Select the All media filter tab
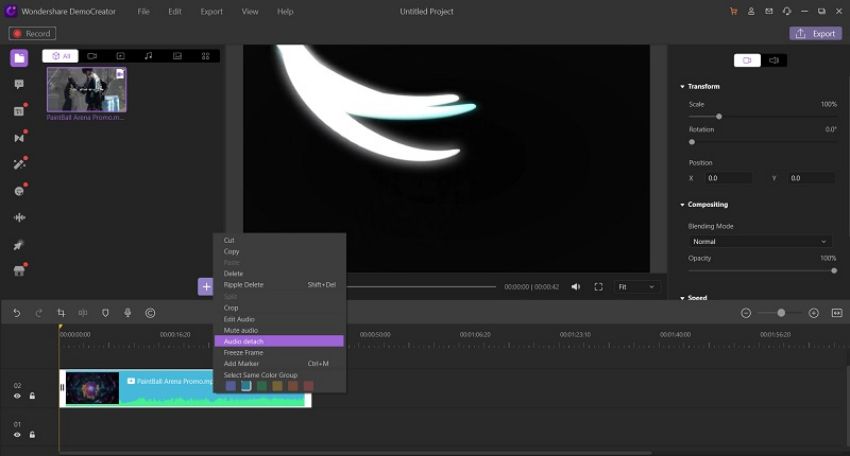850x456 pixels. pos(60,56)
